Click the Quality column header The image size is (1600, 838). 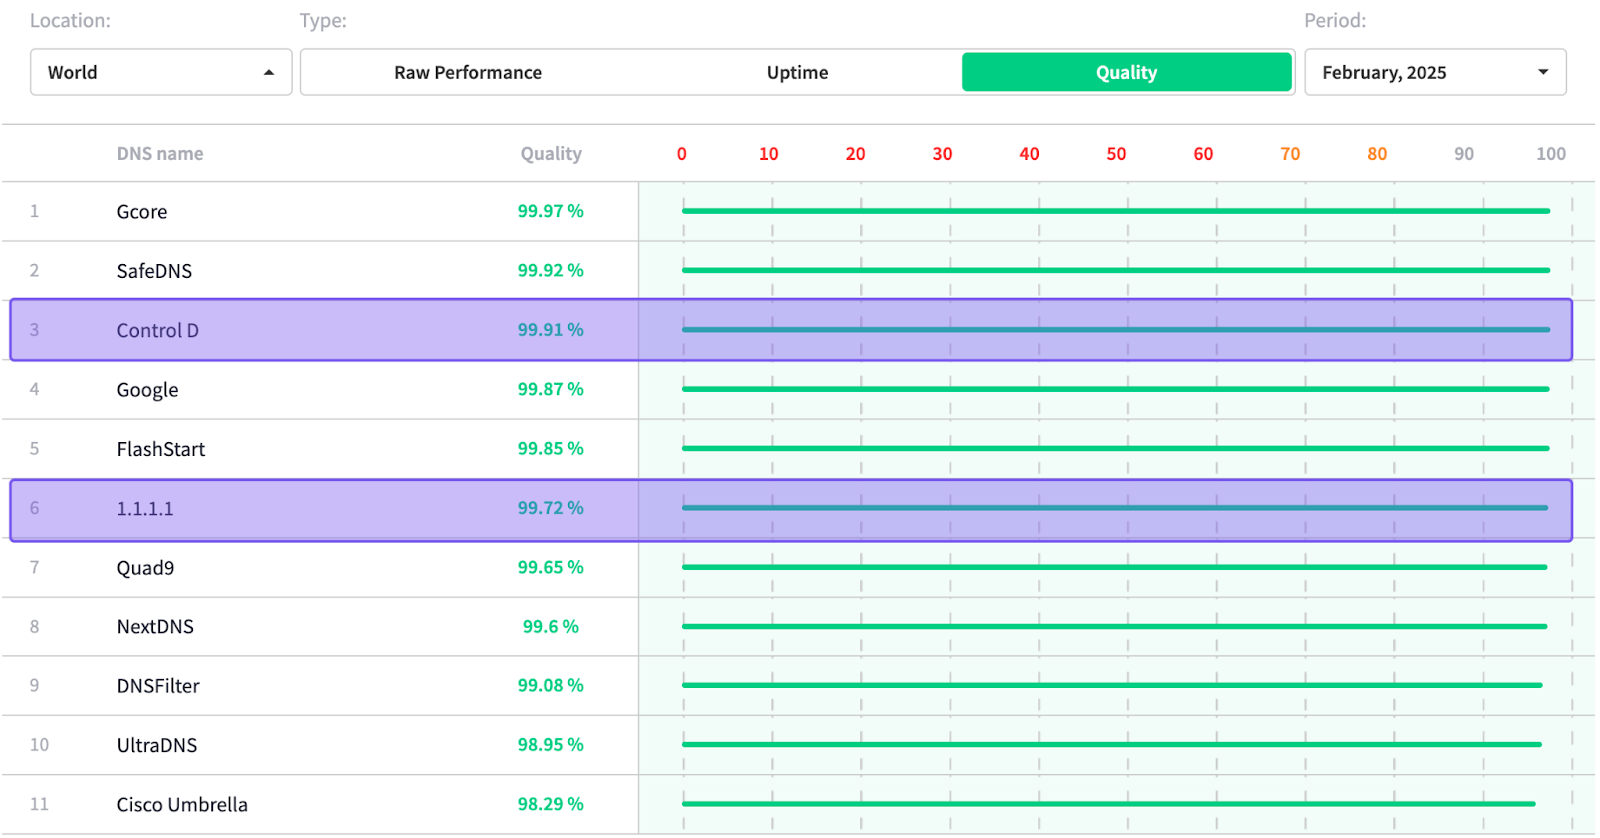point(551,153)
